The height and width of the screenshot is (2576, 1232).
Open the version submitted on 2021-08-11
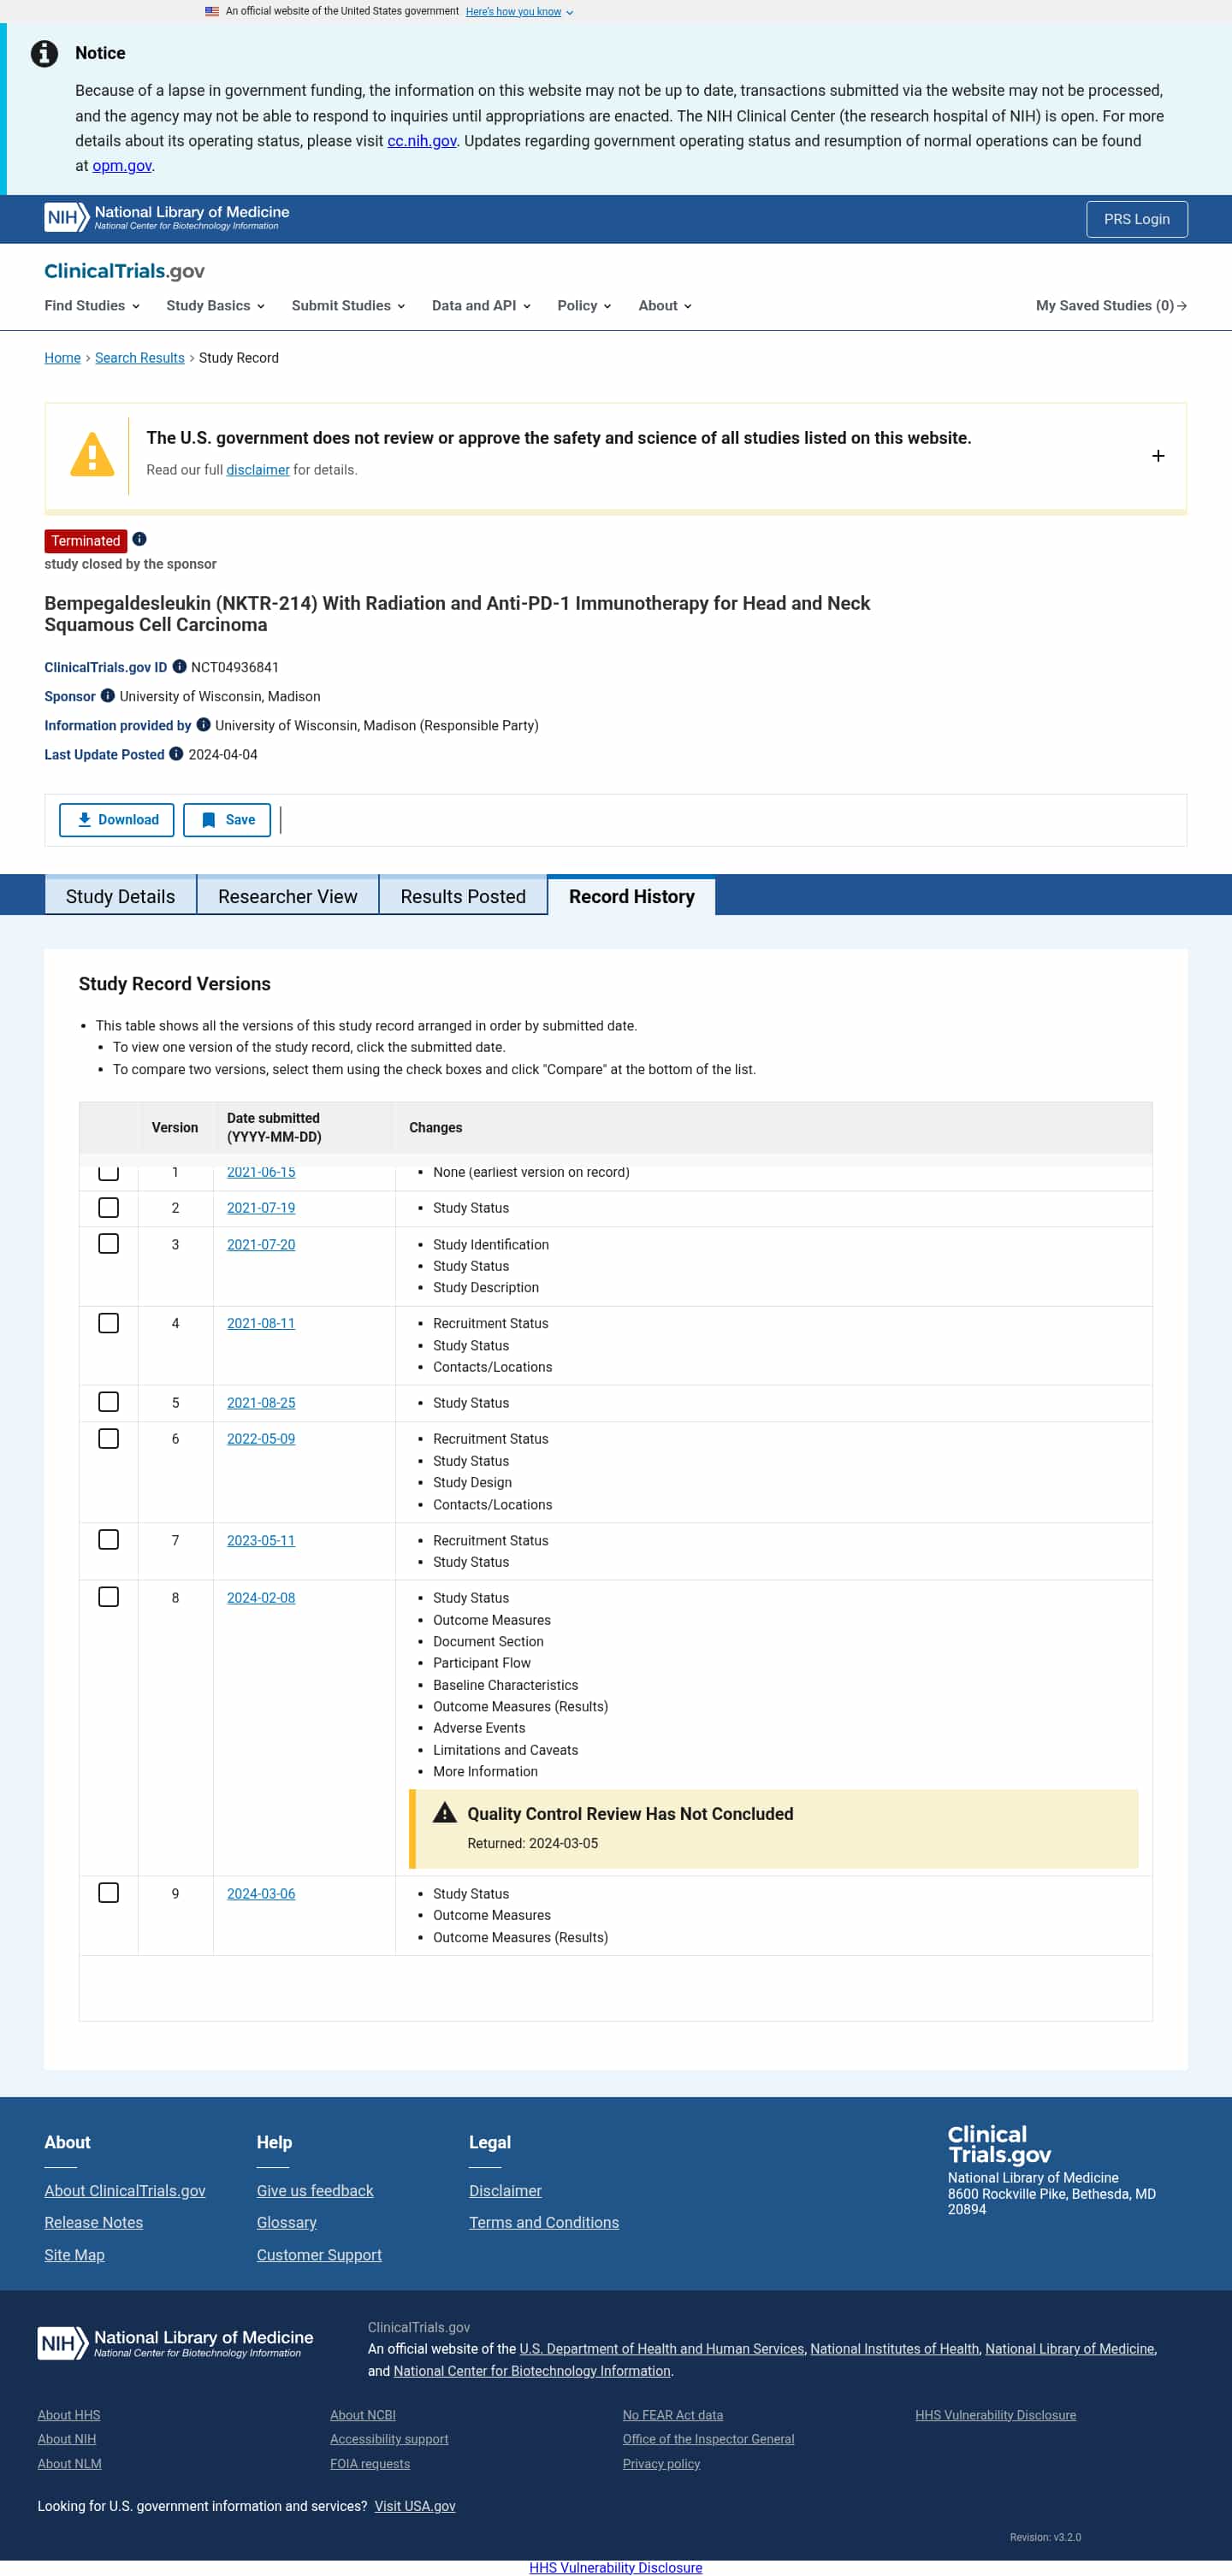click(x=261, y=1323)
